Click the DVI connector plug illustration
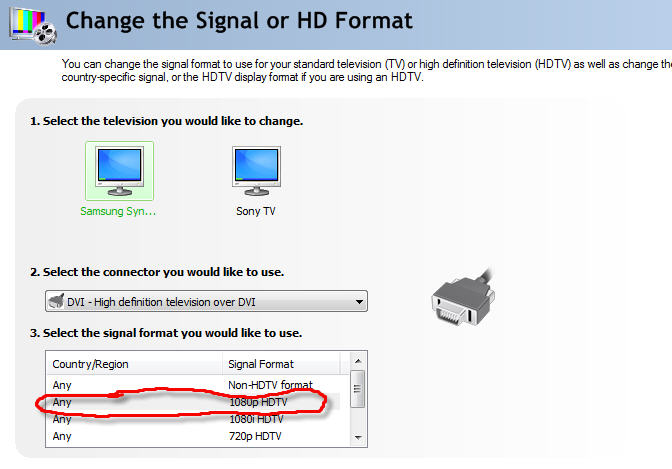 [x=461, y=295]
